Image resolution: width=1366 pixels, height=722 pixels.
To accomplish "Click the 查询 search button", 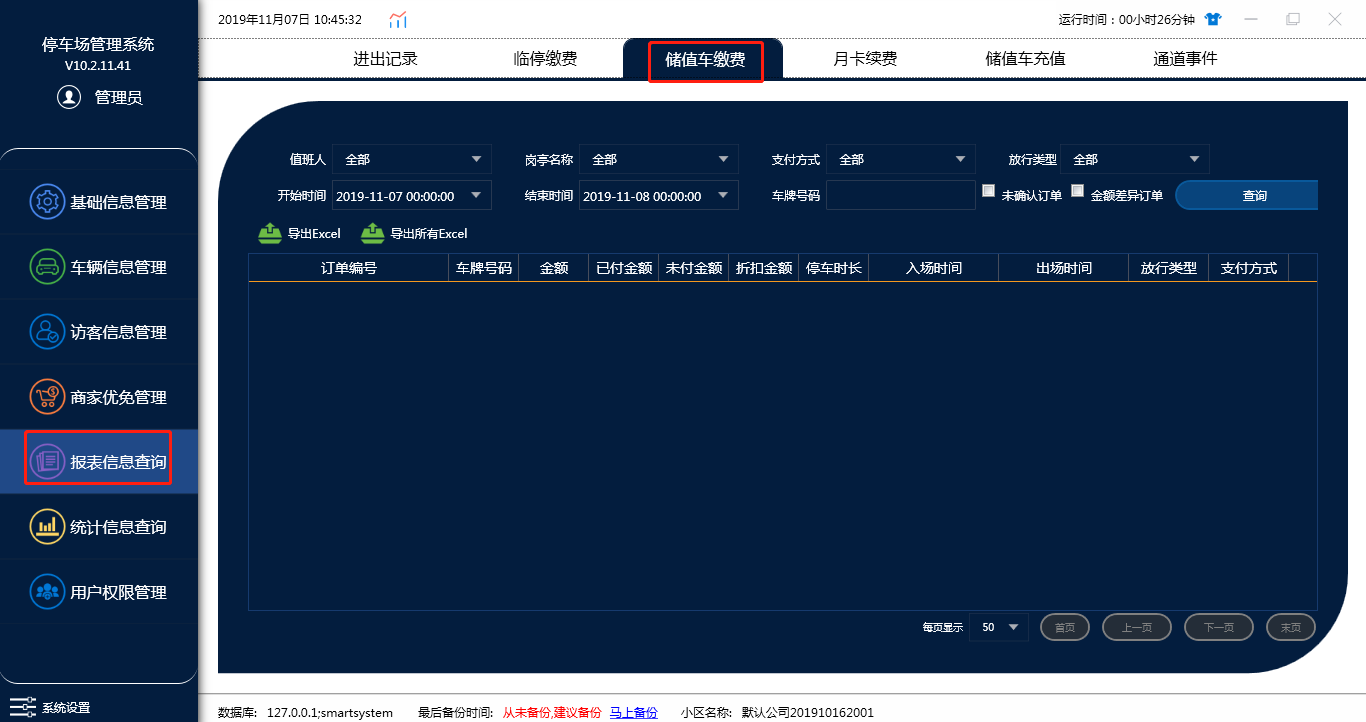I will [x=1247, y=195].
